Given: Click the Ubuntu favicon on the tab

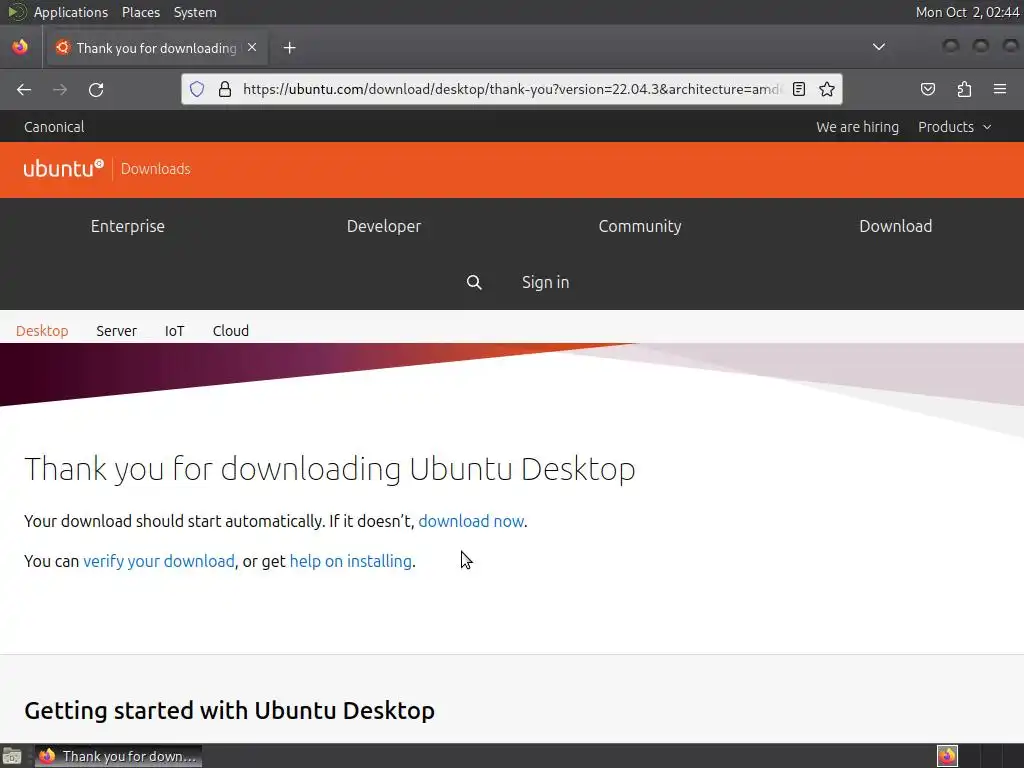Looking at the screenshot, I should [x=63, y=48].
